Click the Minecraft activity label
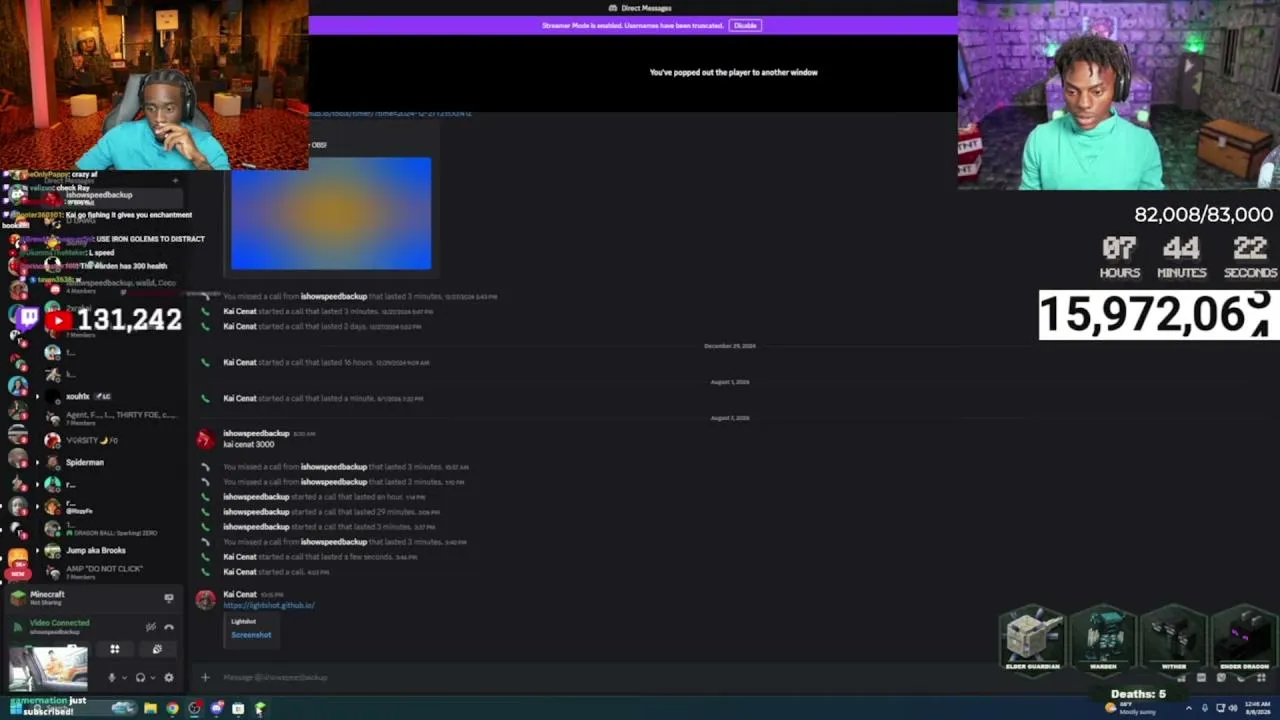This screenshot has width=1280, height=720. [47, 594]
